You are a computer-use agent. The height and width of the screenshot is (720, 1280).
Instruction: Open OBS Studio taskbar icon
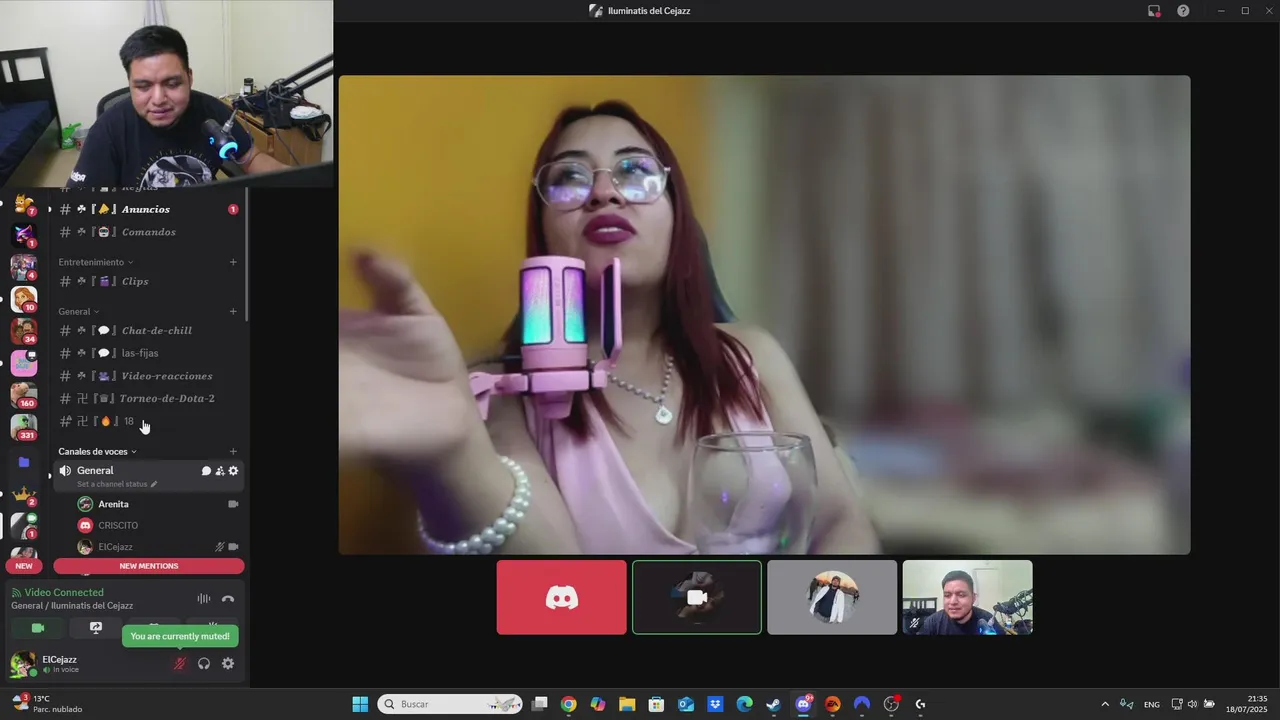click(891, 704)
